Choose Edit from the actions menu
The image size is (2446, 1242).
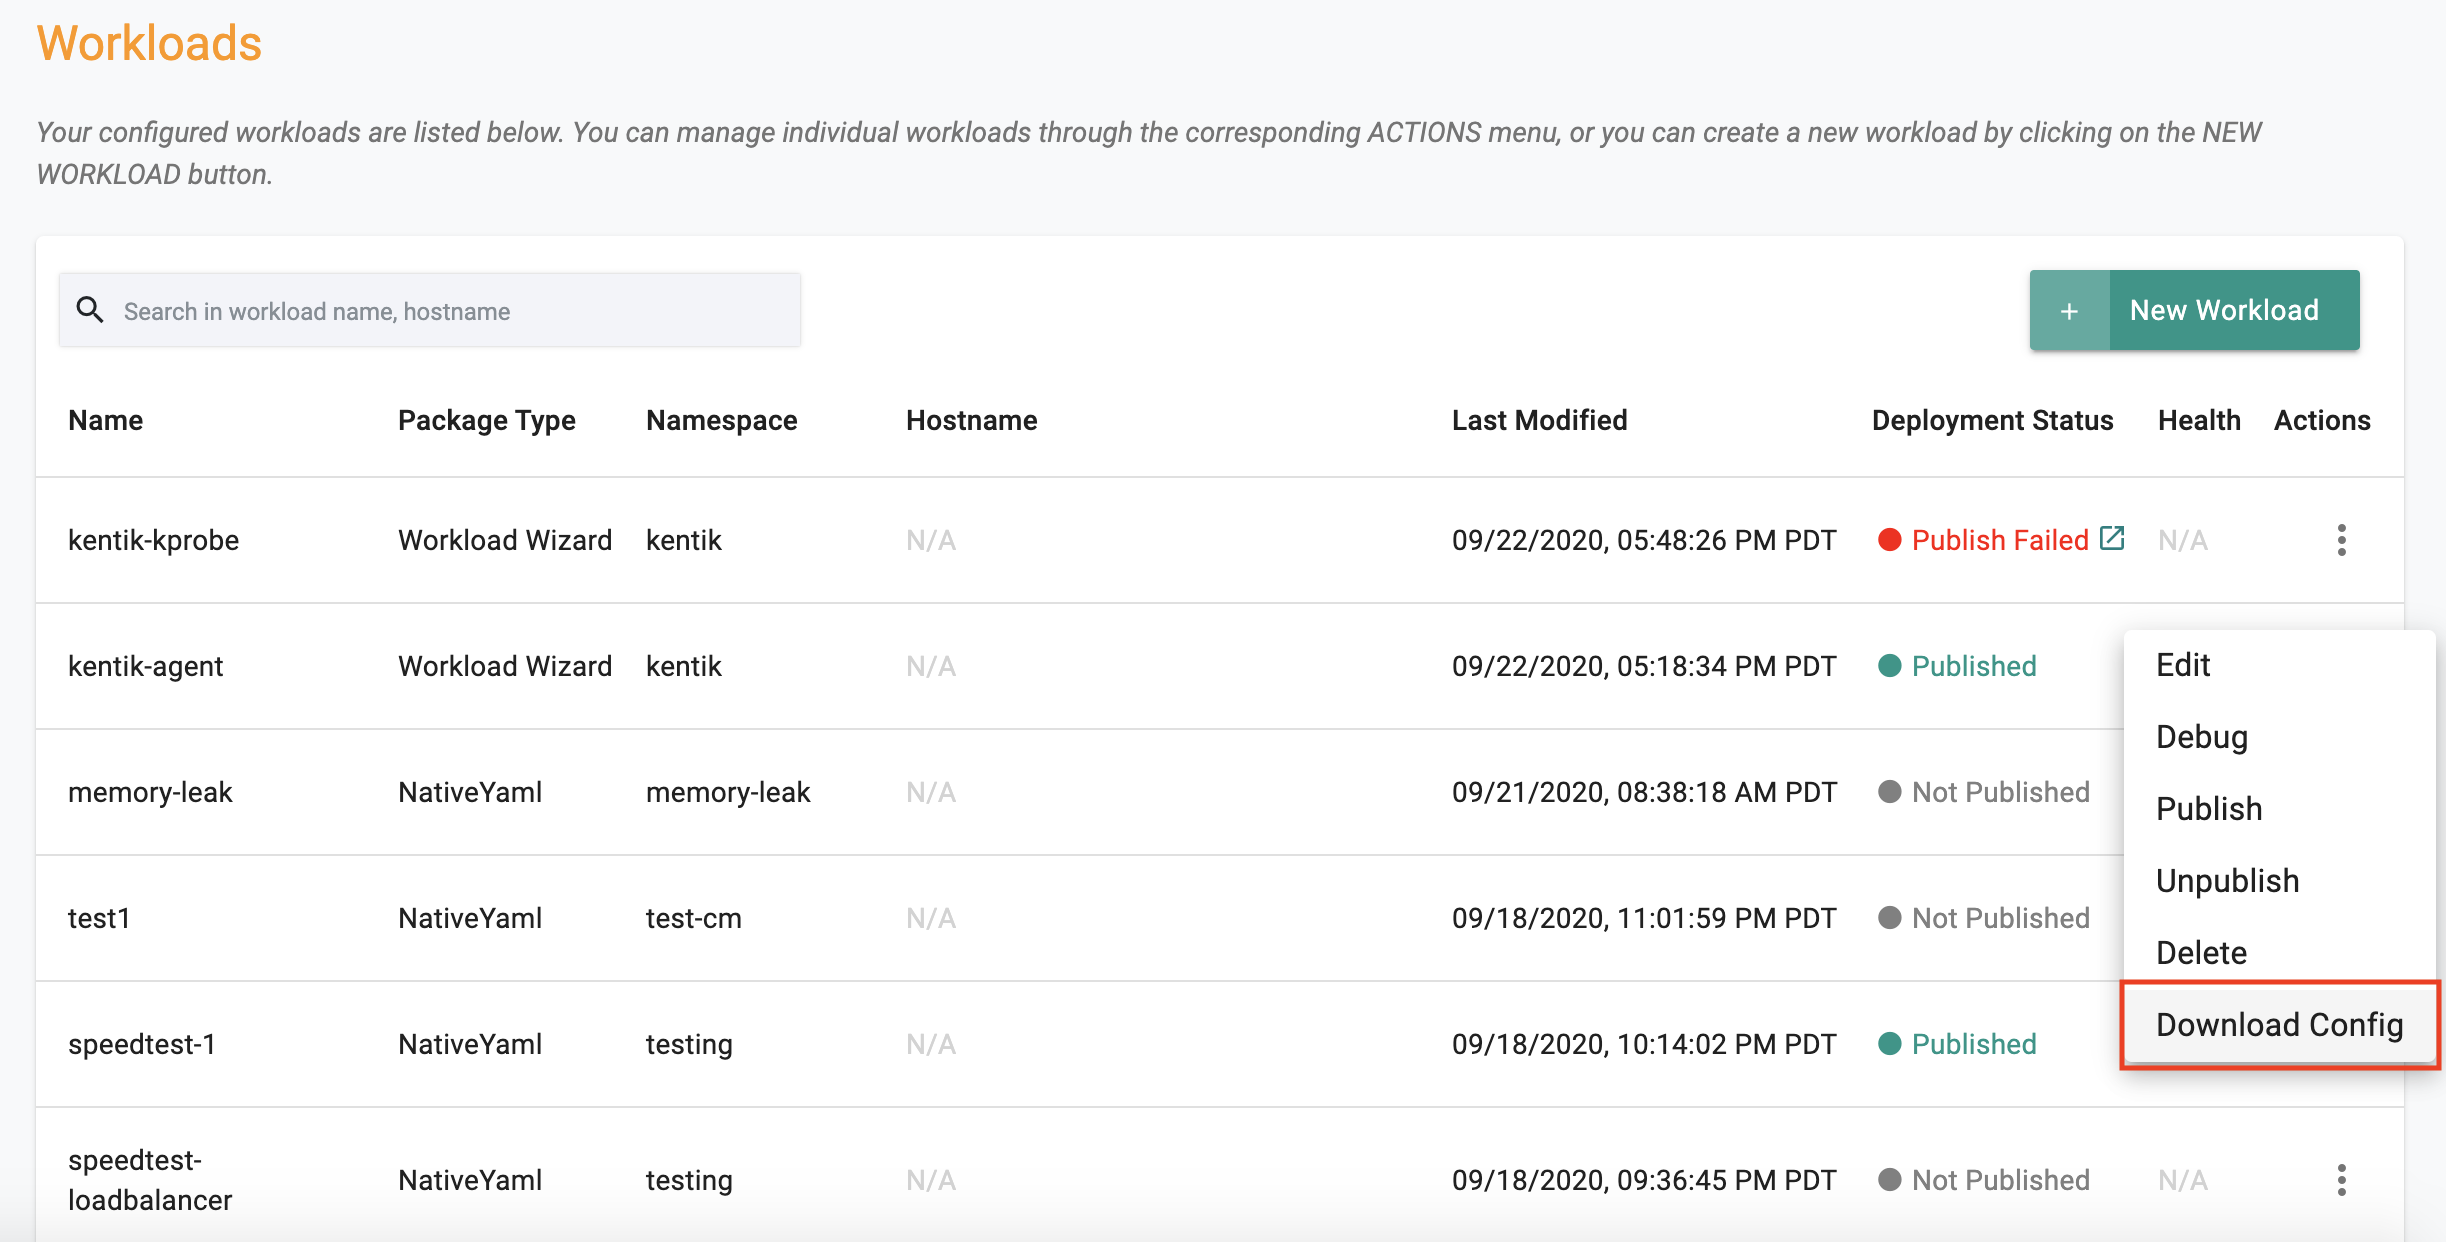click(2280, 665)
